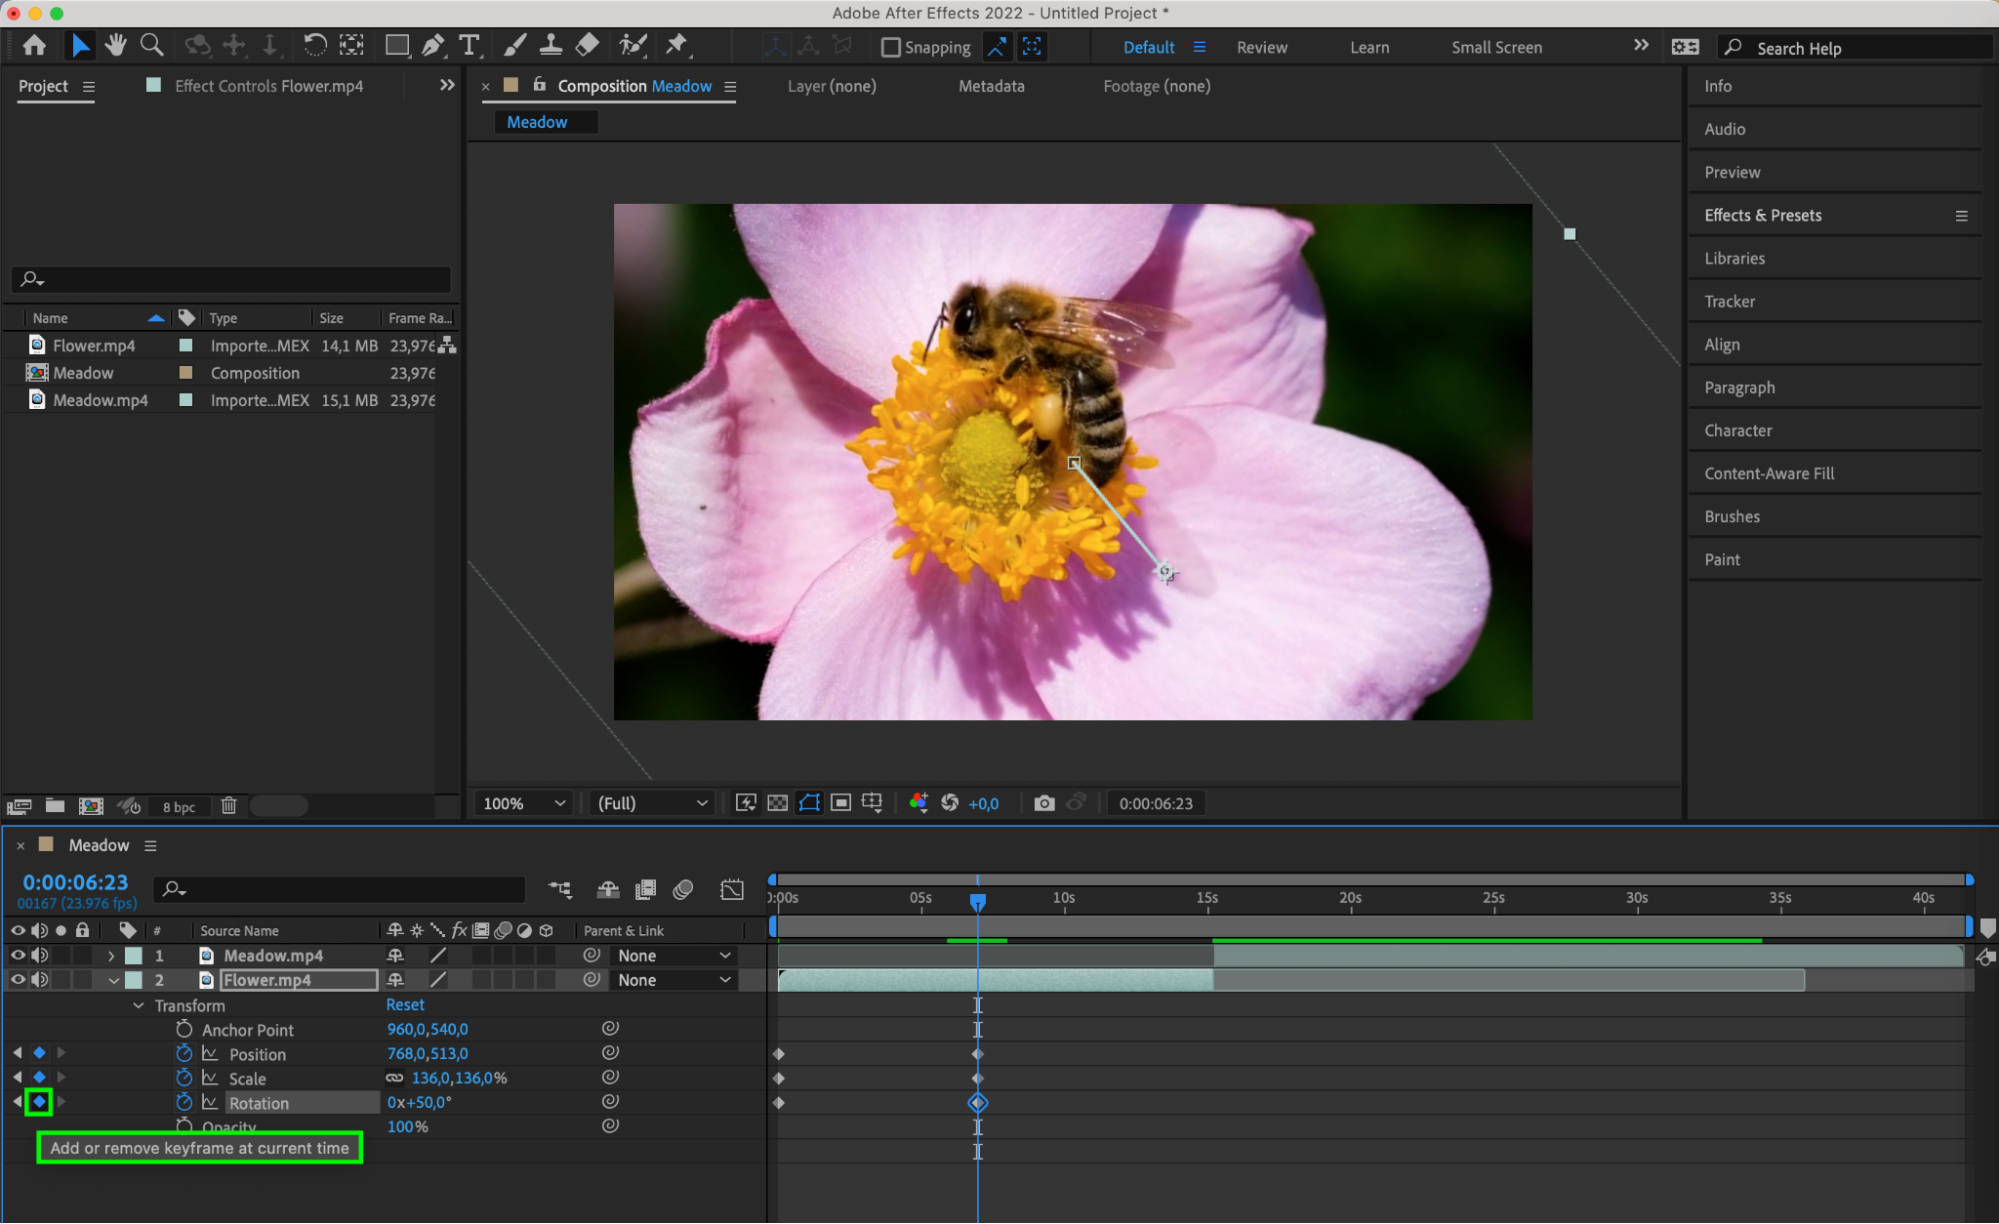Enable the Snapping checkbox
1999x1224 pixels.
890,47
